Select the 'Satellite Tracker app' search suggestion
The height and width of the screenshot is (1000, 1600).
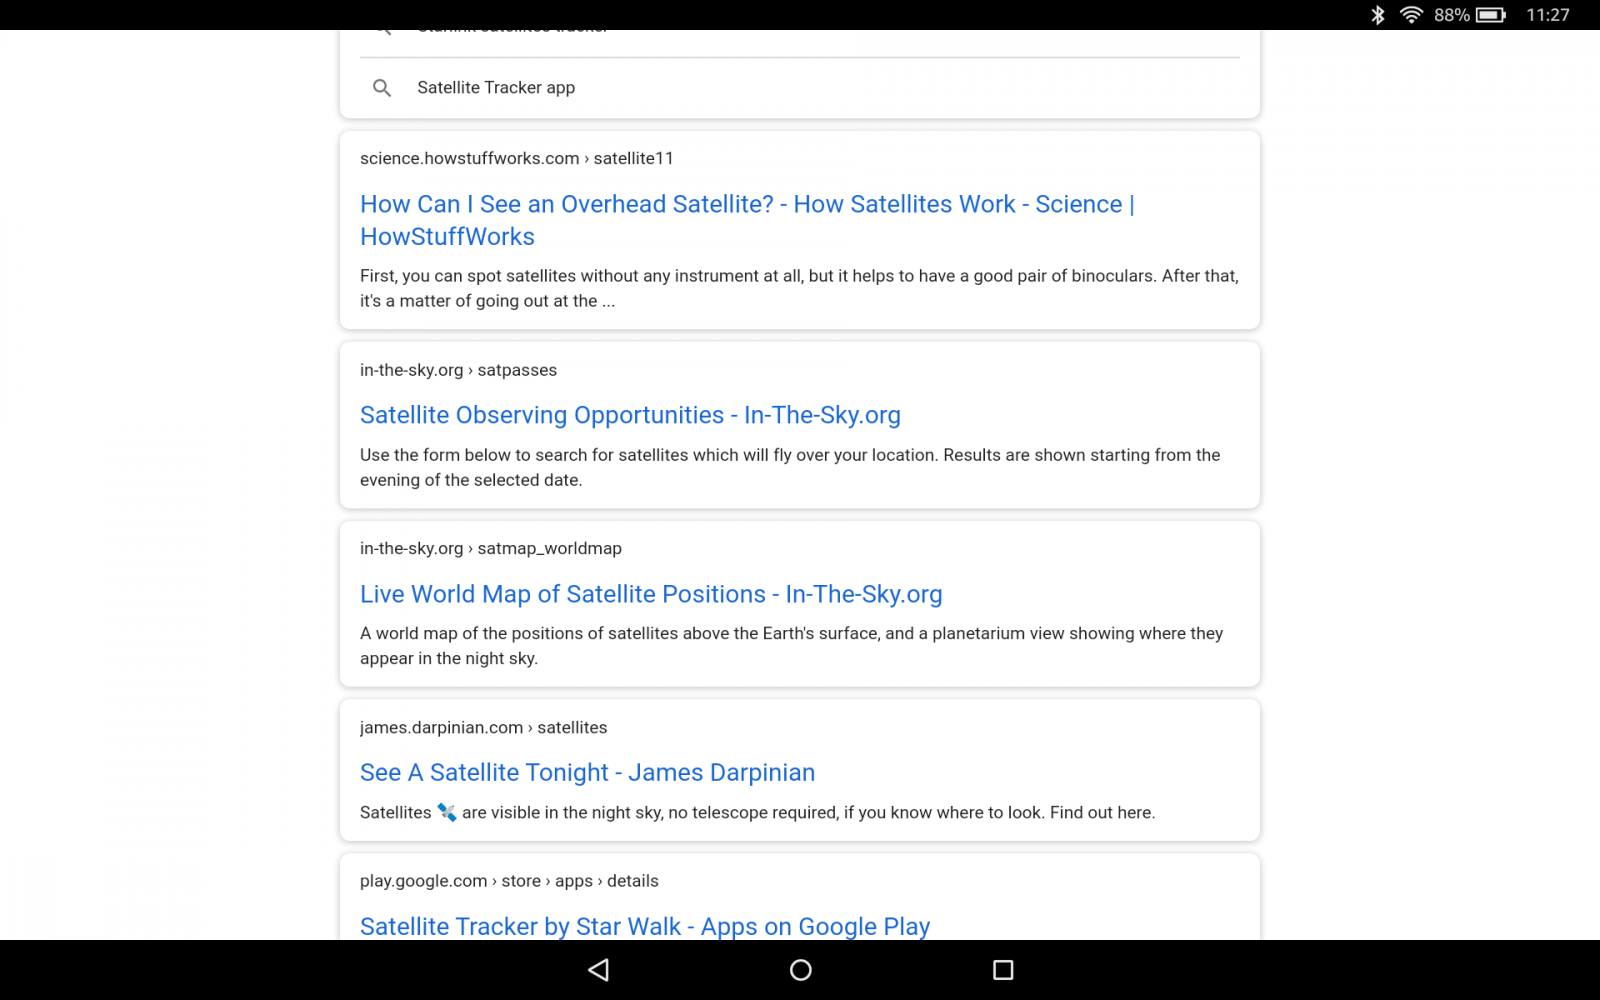pos(496,88)
